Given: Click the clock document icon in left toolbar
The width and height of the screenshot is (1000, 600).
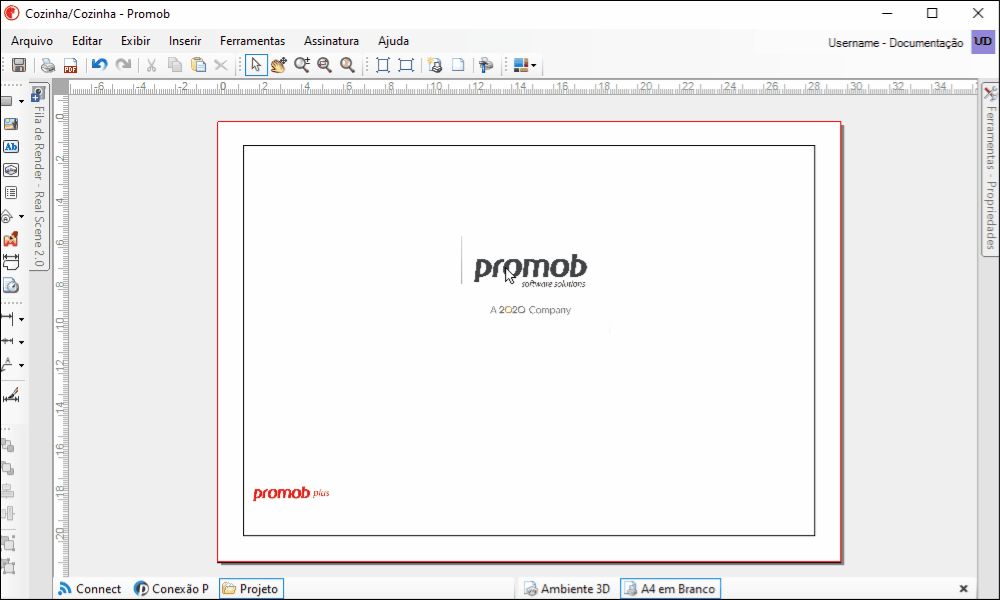Looking at the screenshot, I should click(x=11, y=285).
